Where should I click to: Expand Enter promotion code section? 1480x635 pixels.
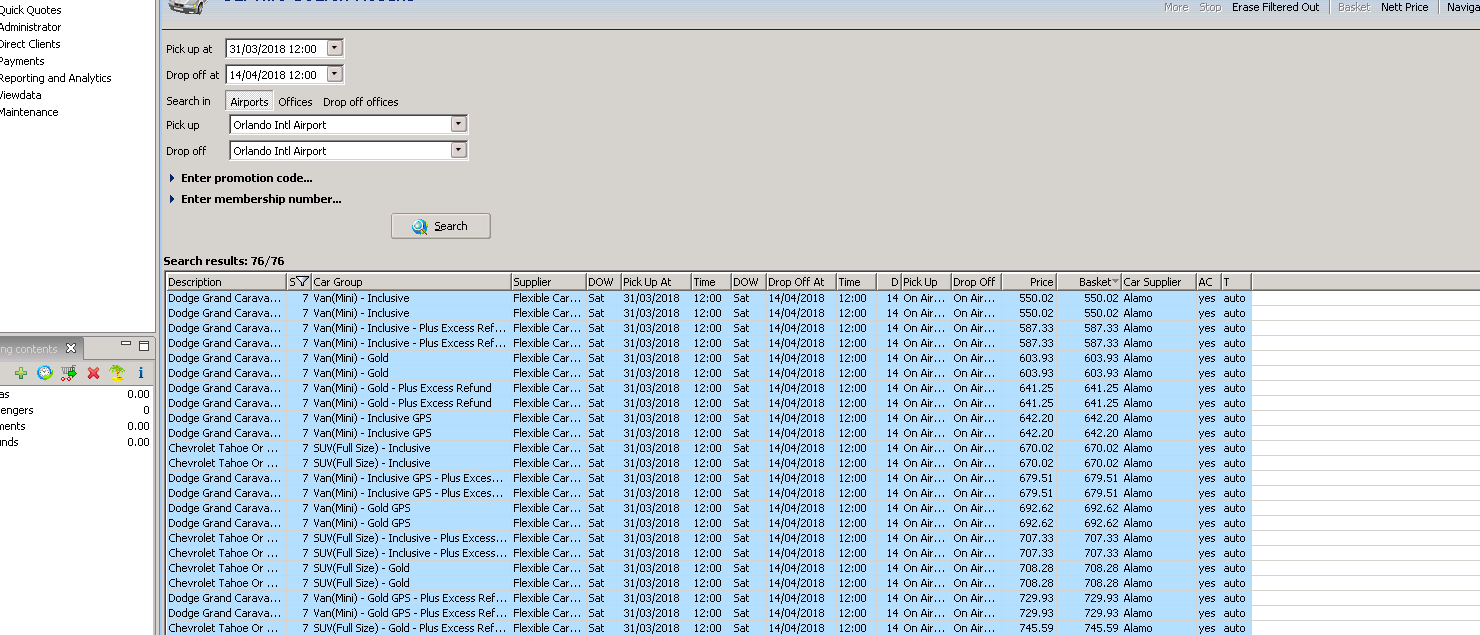click(241, 178)
